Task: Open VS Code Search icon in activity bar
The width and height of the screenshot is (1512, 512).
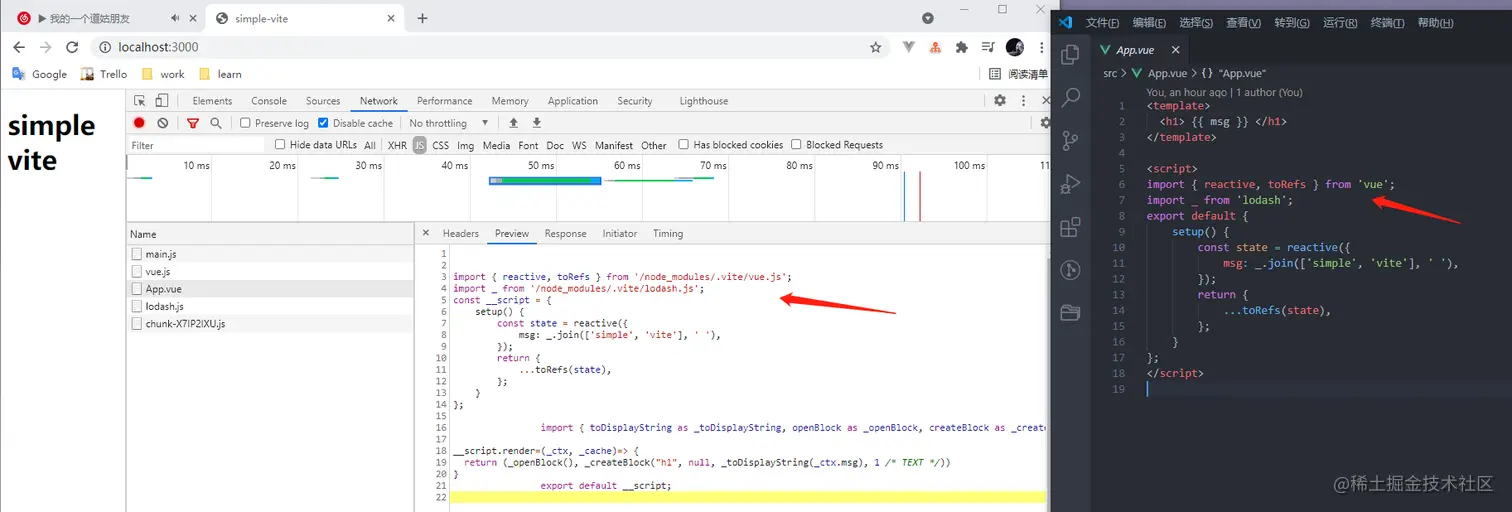Action: point(1070,97)
